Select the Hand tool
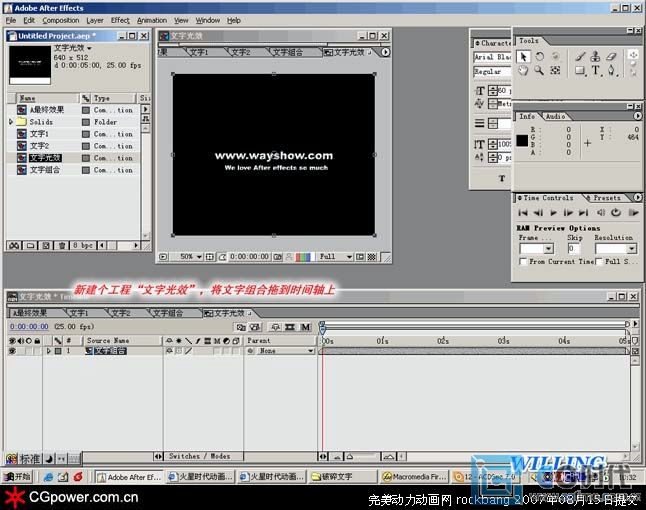The image size is (646, 510). (x=523, y=71)
